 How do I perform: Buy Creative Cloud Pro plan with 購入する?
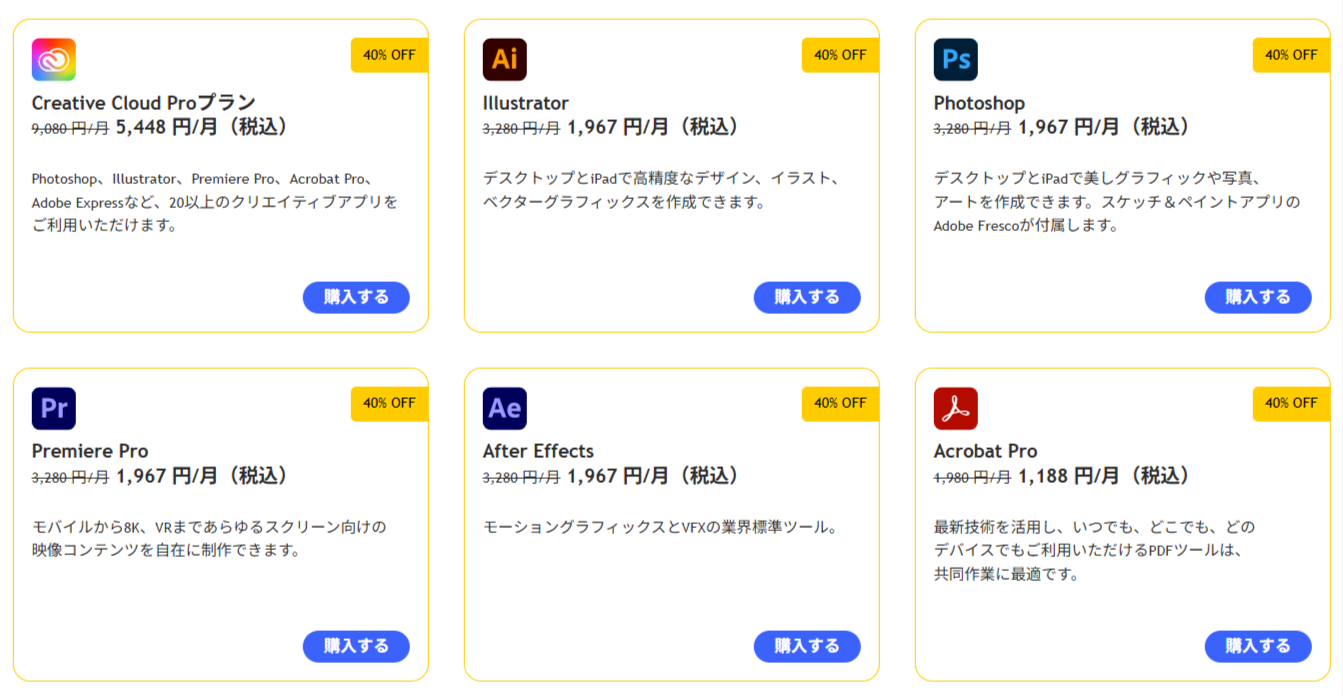tap(356, 297)
